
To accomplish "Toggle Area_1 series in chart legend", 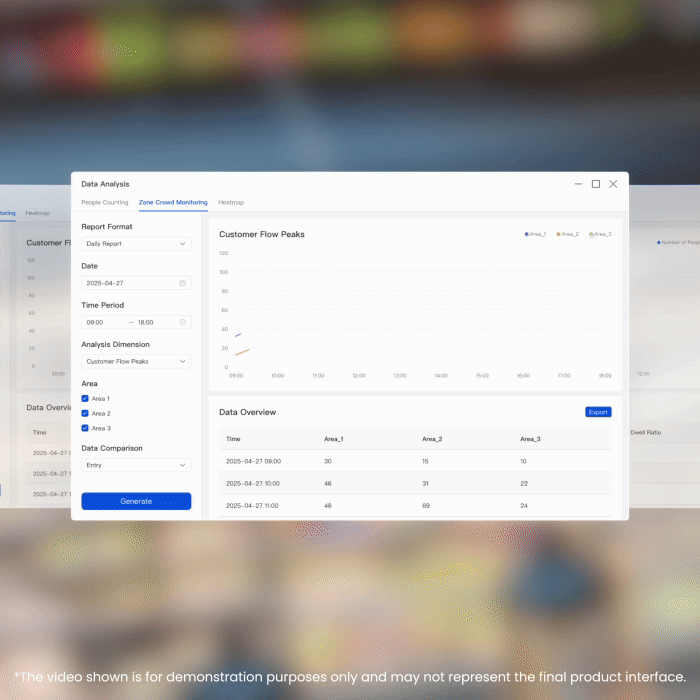I will point(536,234).
